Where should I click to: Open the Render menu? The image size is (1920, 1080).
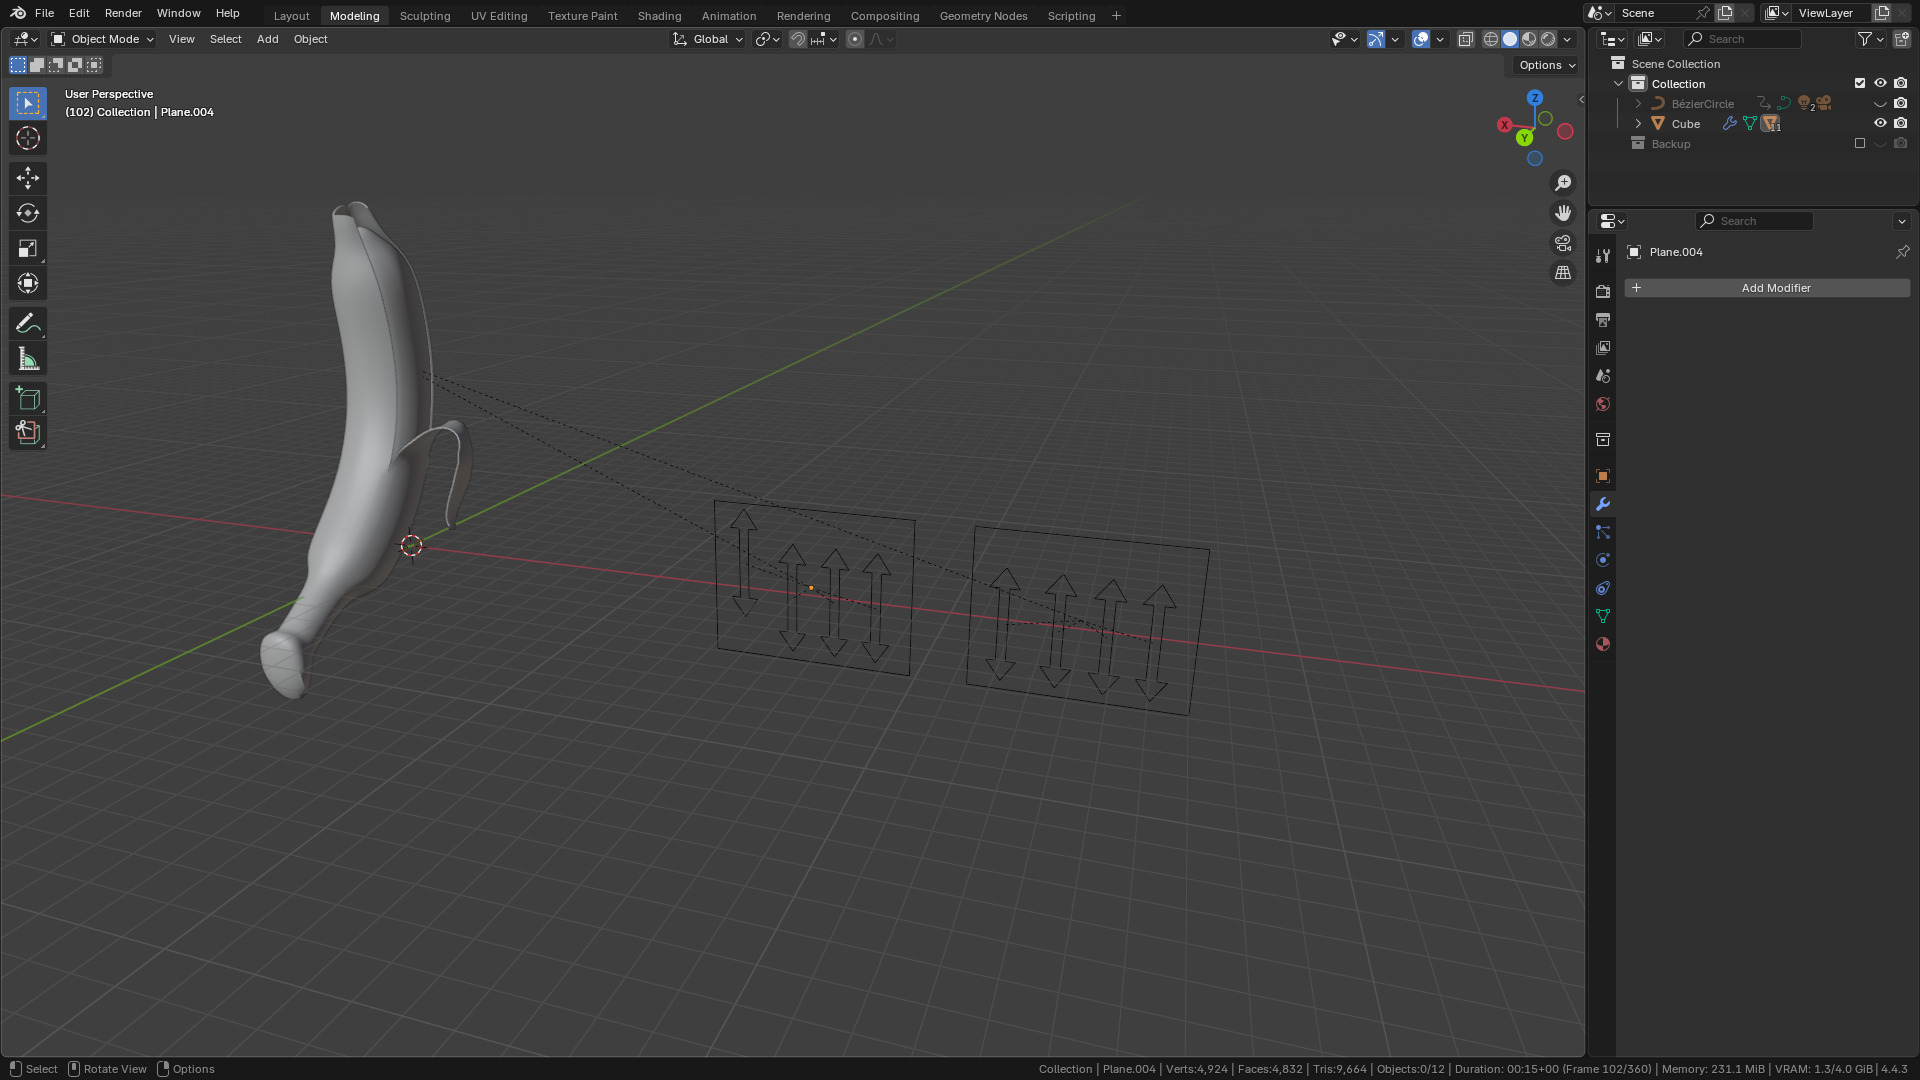pyautogui.click(x=123, y=13)
